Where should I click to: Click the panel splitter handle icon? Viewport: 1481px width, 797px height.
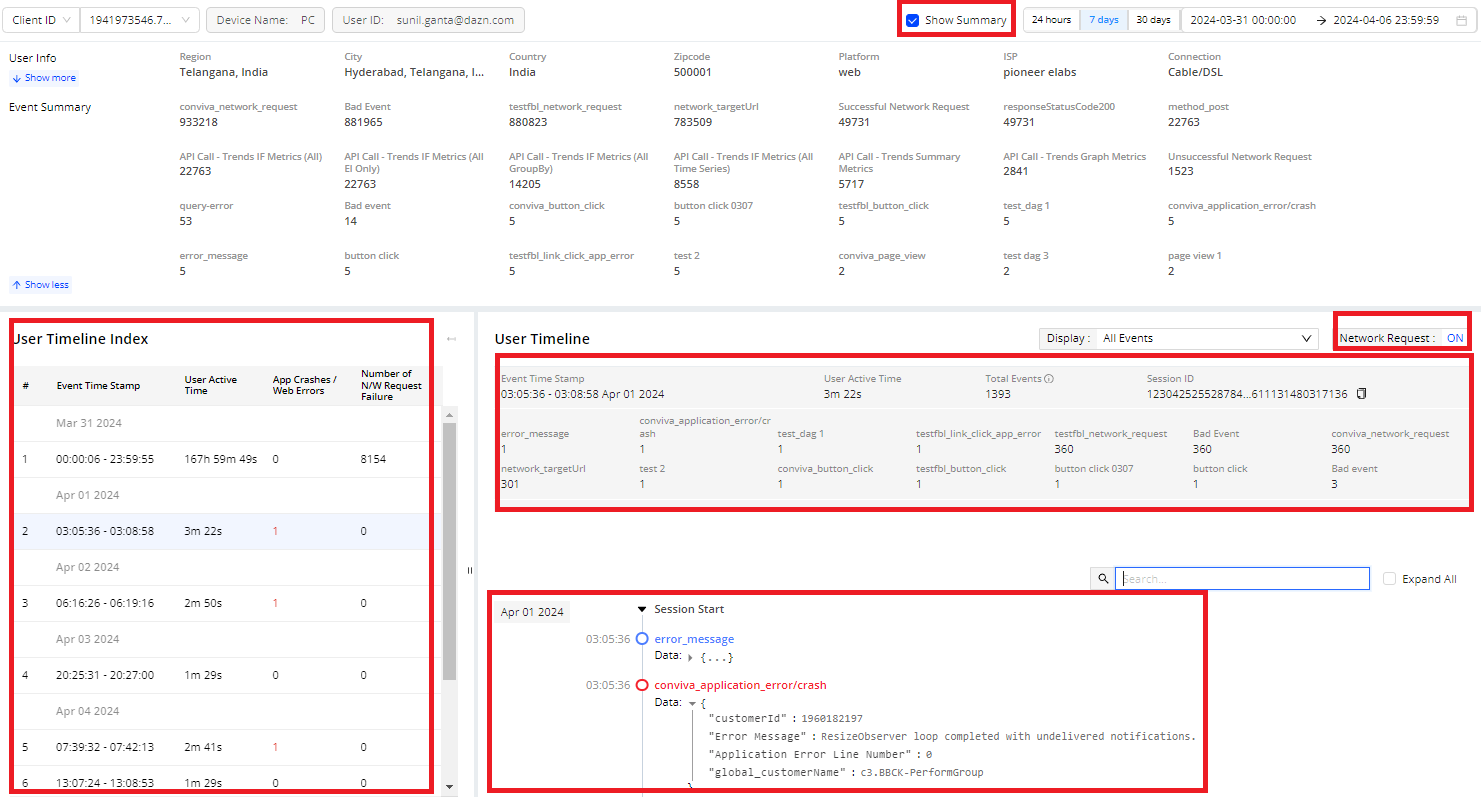point(470,571)
